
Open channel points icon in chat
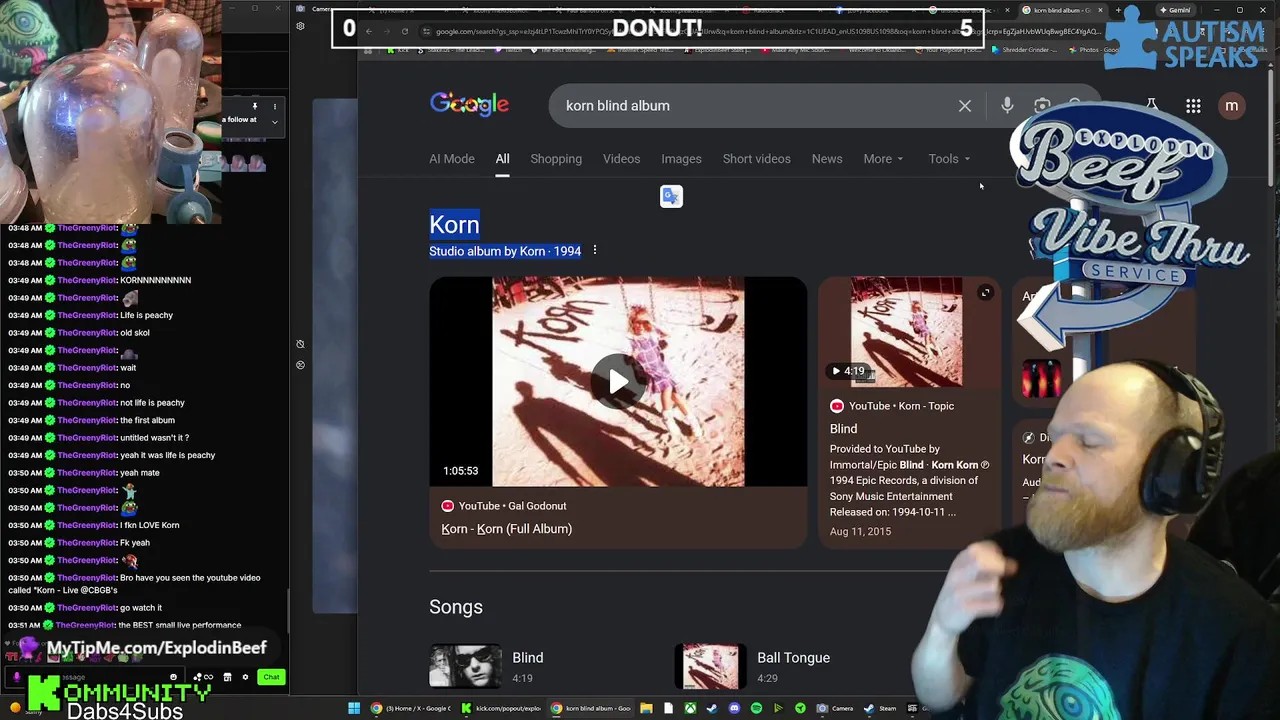point(201,677)
